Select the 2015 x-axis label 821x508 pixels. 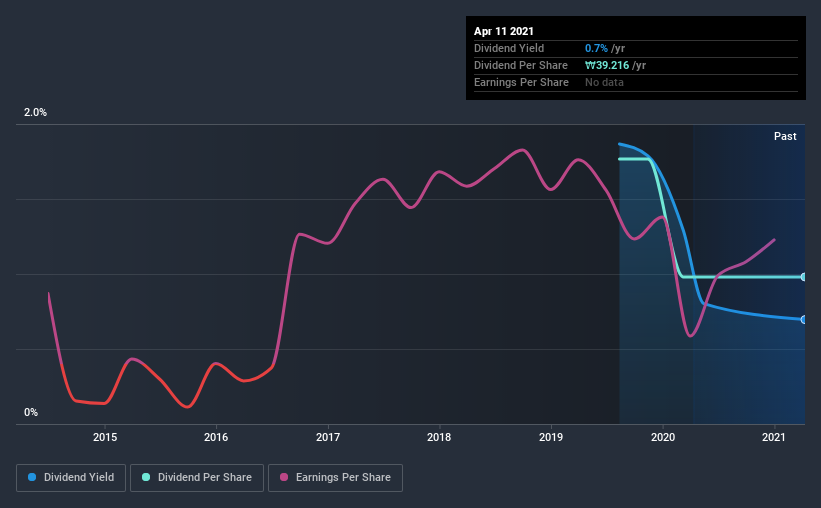pos(105,437)
